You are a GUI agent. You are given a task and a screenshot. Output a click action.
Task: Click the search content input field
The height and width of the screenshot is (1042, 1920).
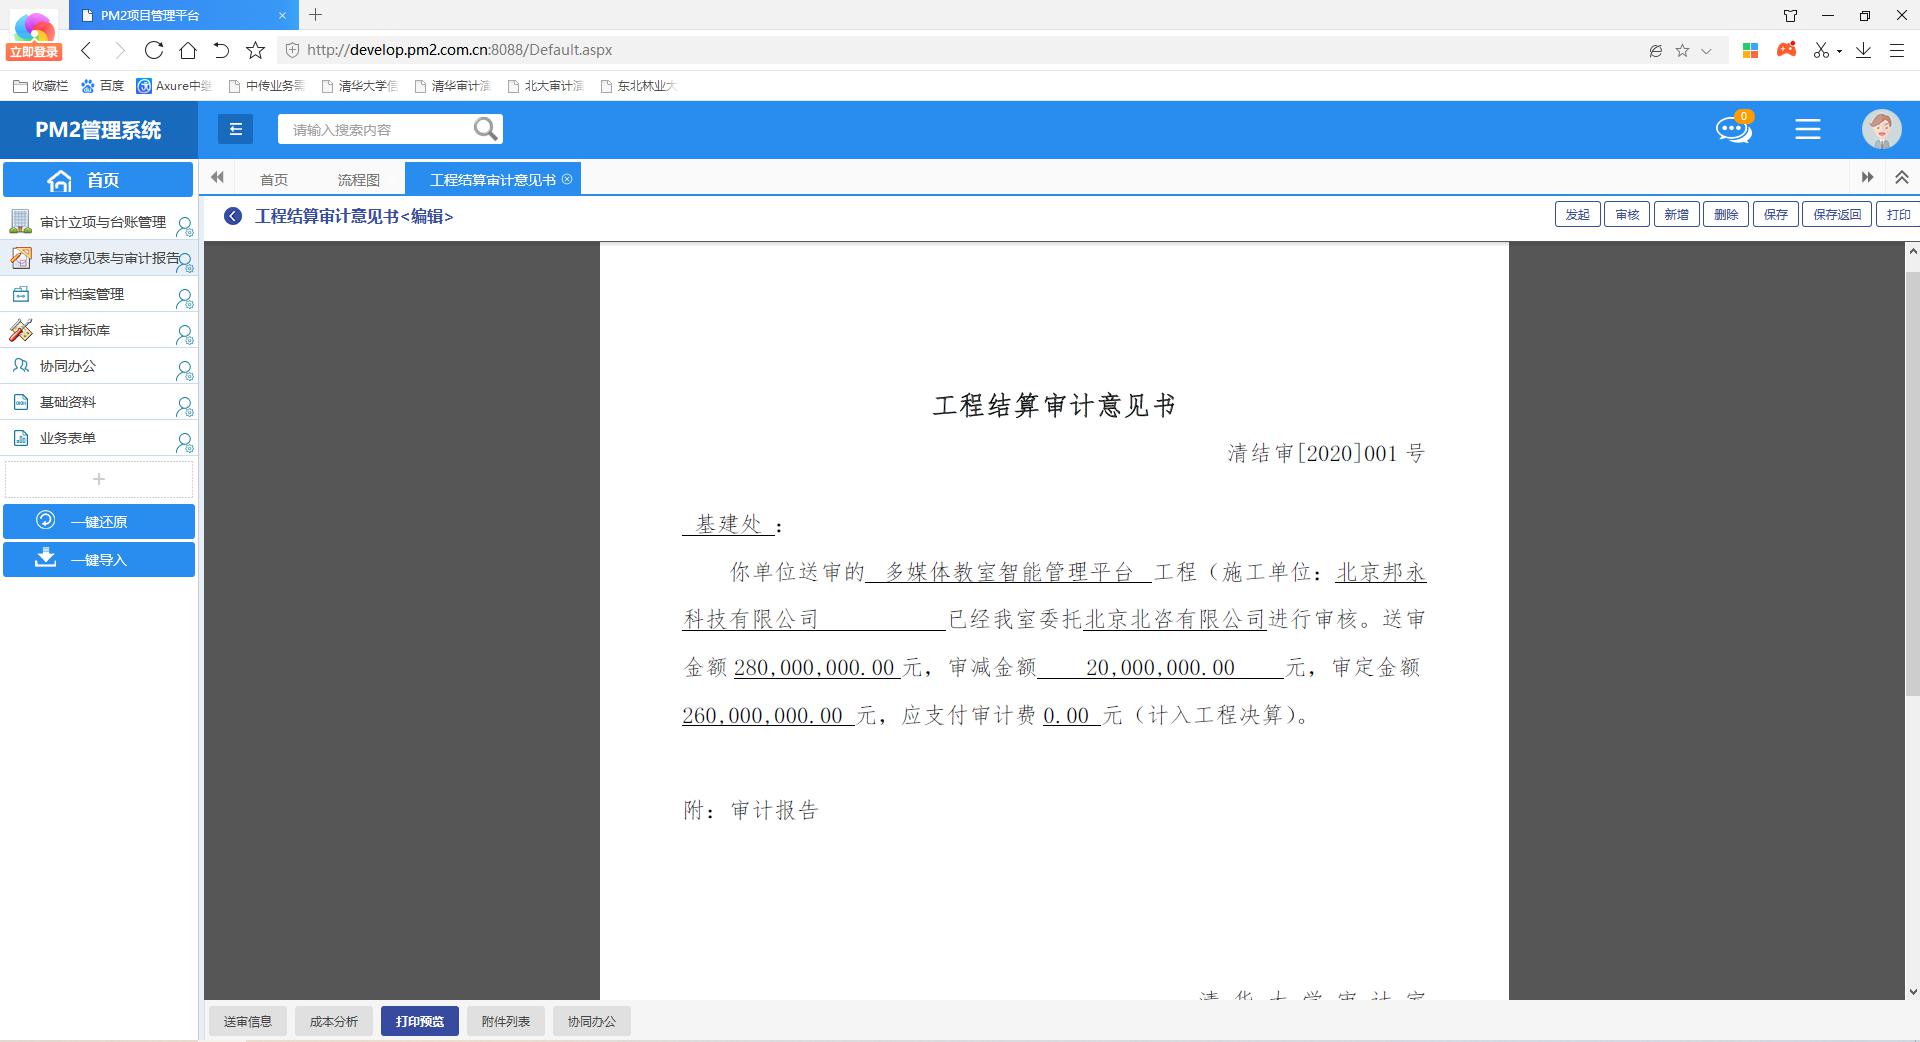tap(375, 130)
